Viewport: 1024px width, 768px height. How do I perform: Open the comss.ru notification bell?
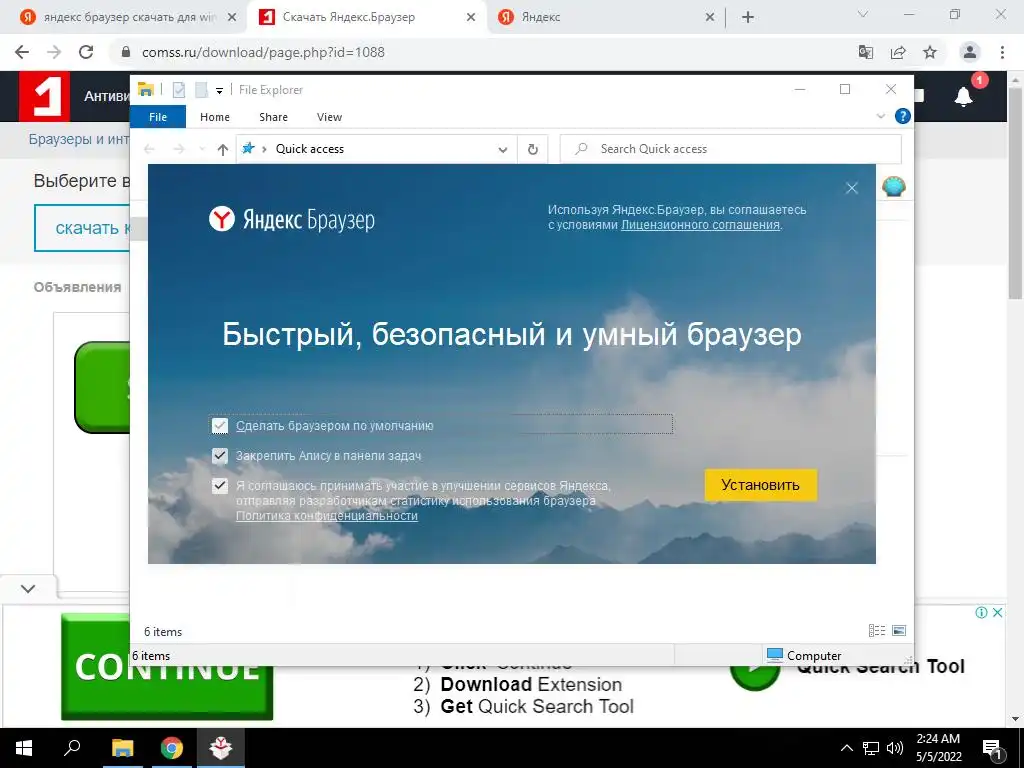tap(964, 97)
